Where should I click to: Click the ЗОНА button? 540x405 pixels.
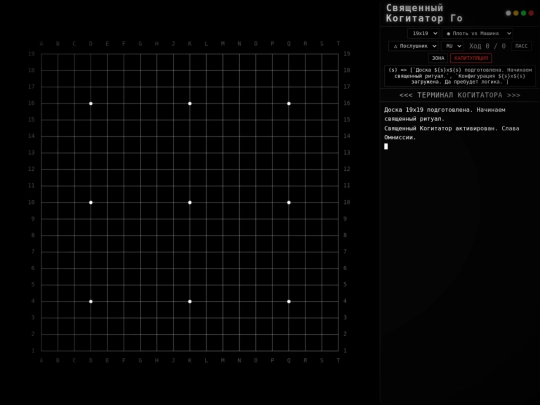(x=438, y=58)
